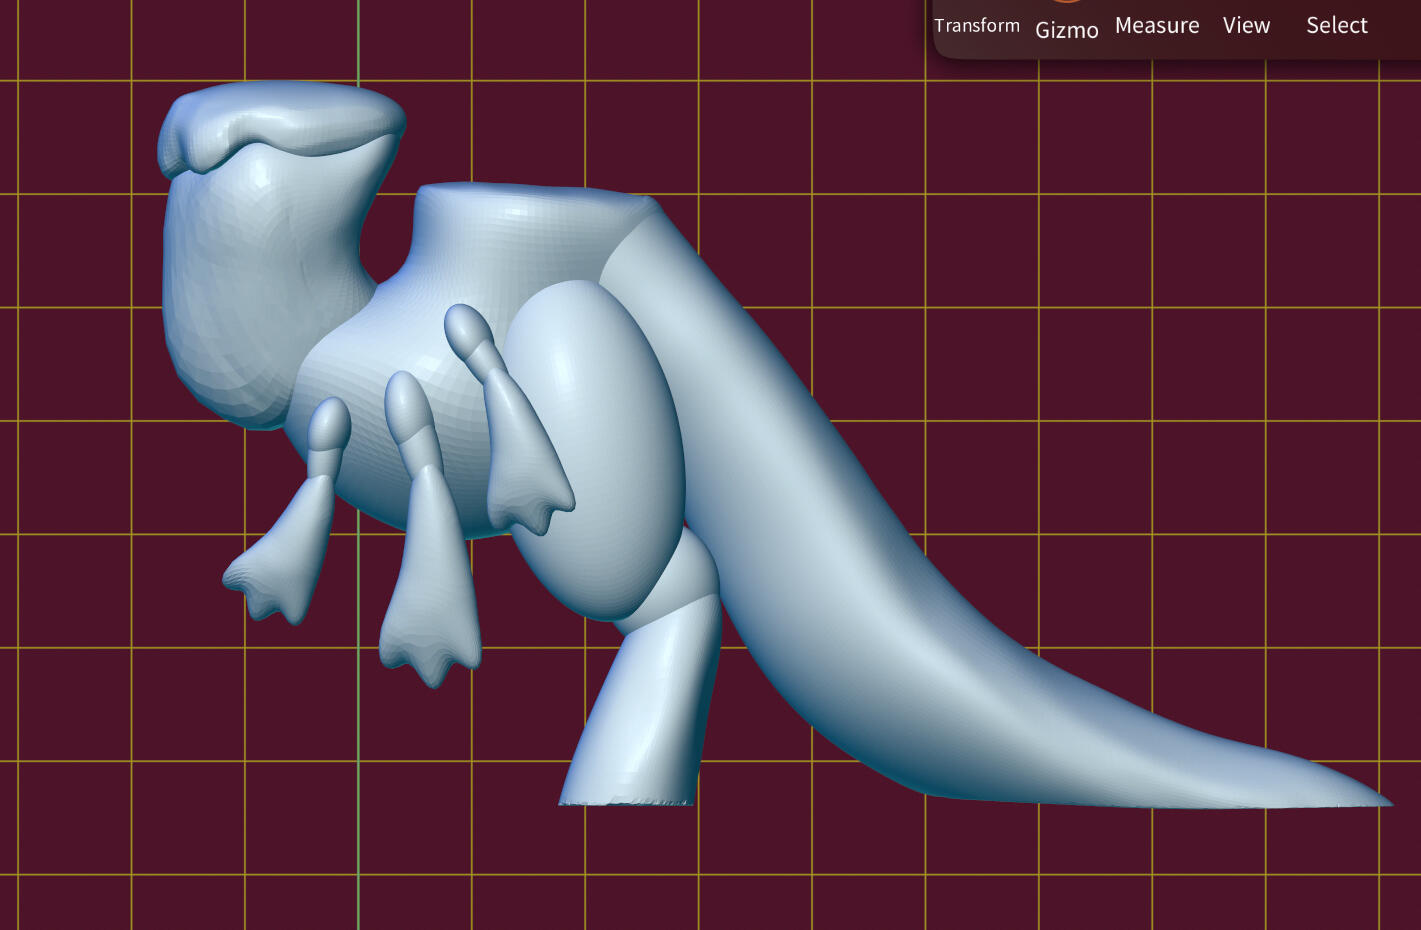The height and width of the screenshot is (930, 1421).
Task: Select the Transform tool
Action: click(976, 26)
